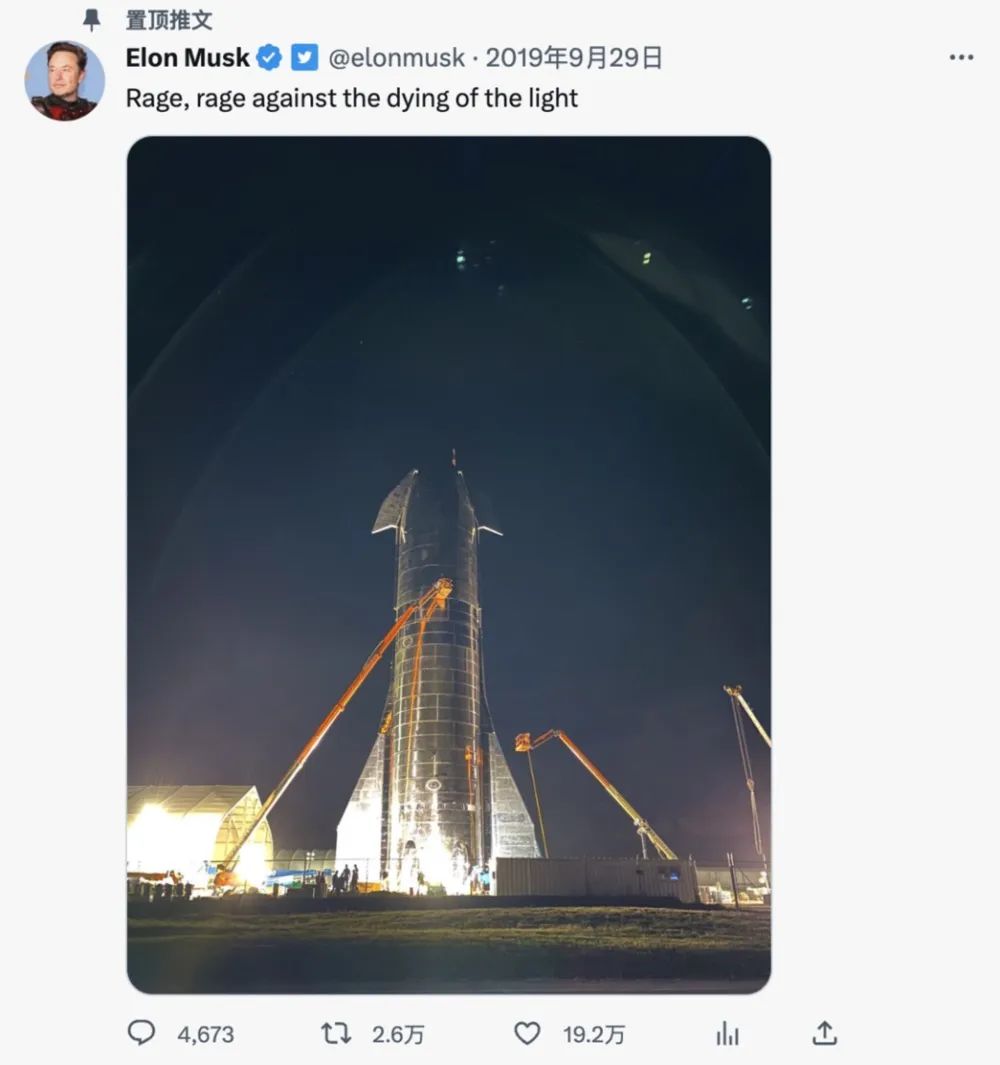Click the Elon Musk display name

pyautogui.click(x=188, y=58)
